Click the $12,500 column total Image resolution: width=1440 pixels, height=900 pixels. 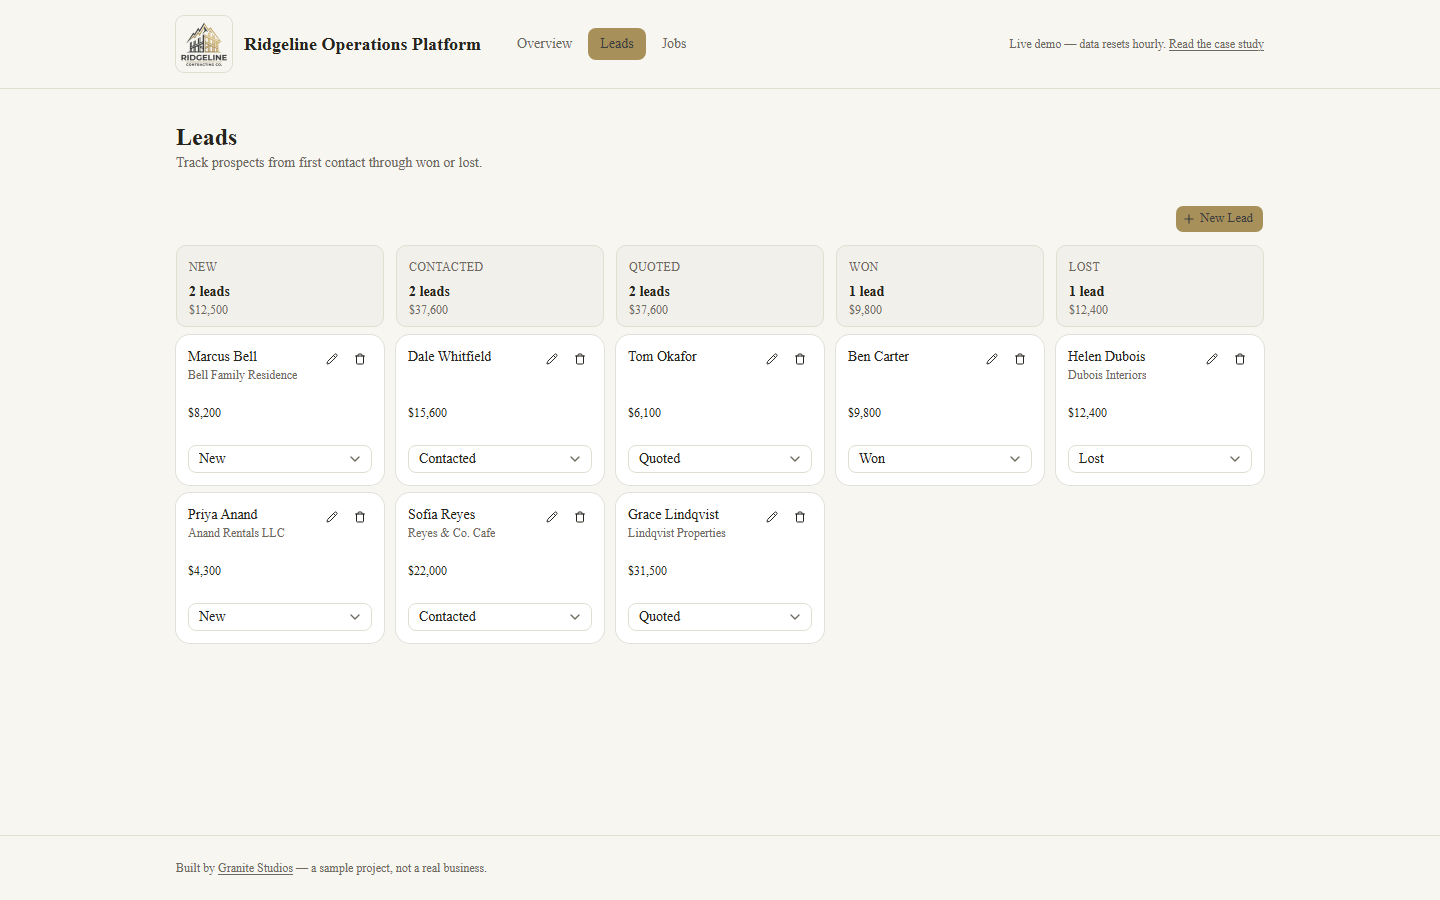point(208,310)
